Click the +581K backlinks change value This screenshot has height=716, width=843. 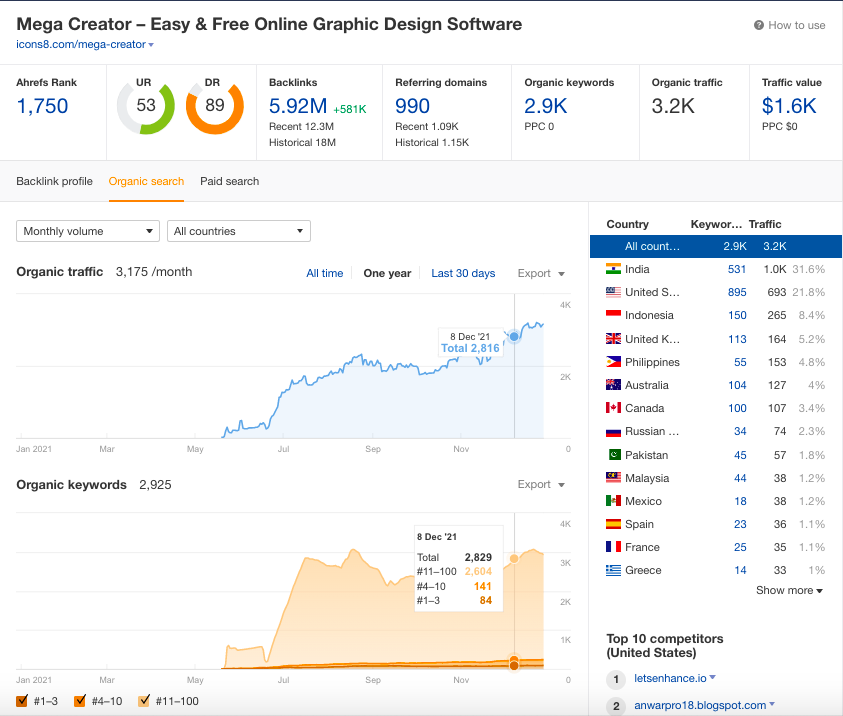click(350, 109)
